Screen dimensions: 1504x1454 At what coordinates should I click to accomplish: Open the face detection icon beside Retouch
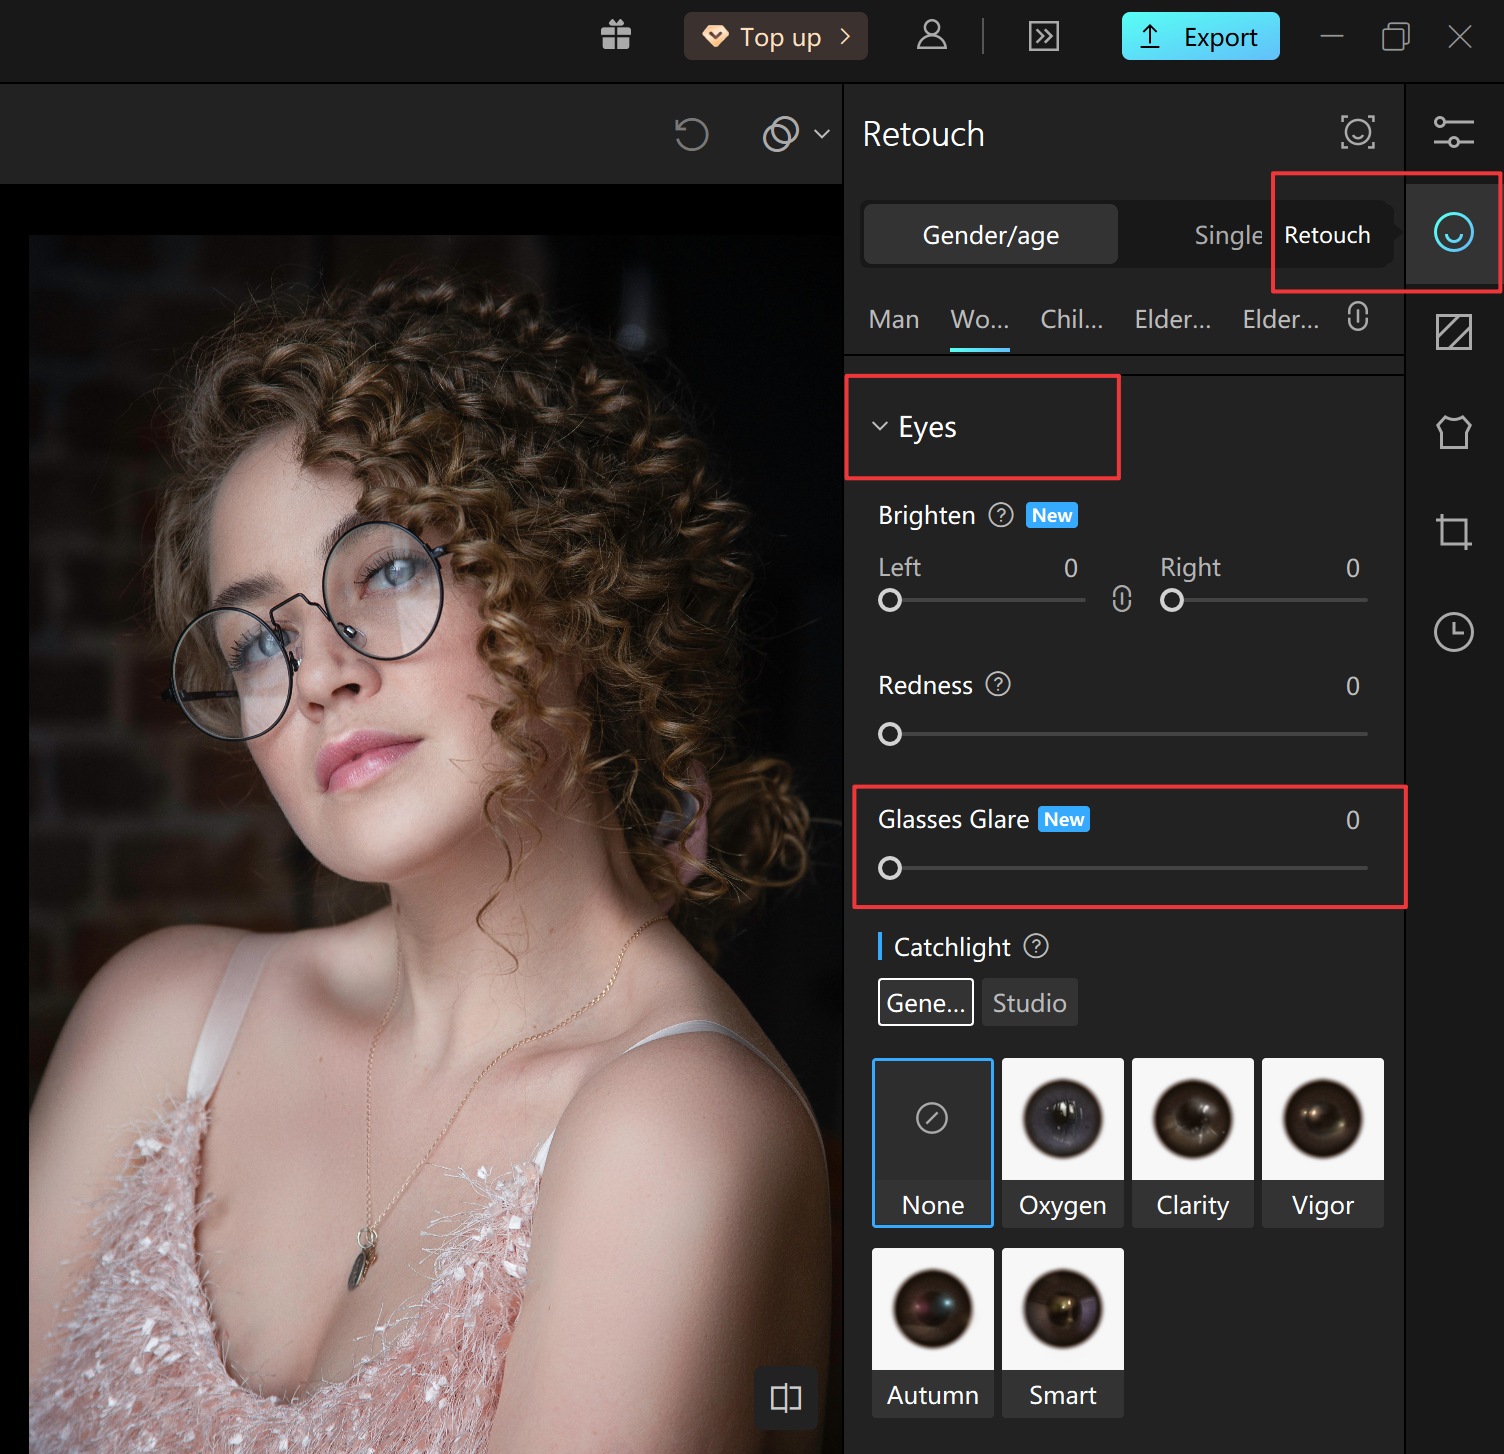(1357, 132)
